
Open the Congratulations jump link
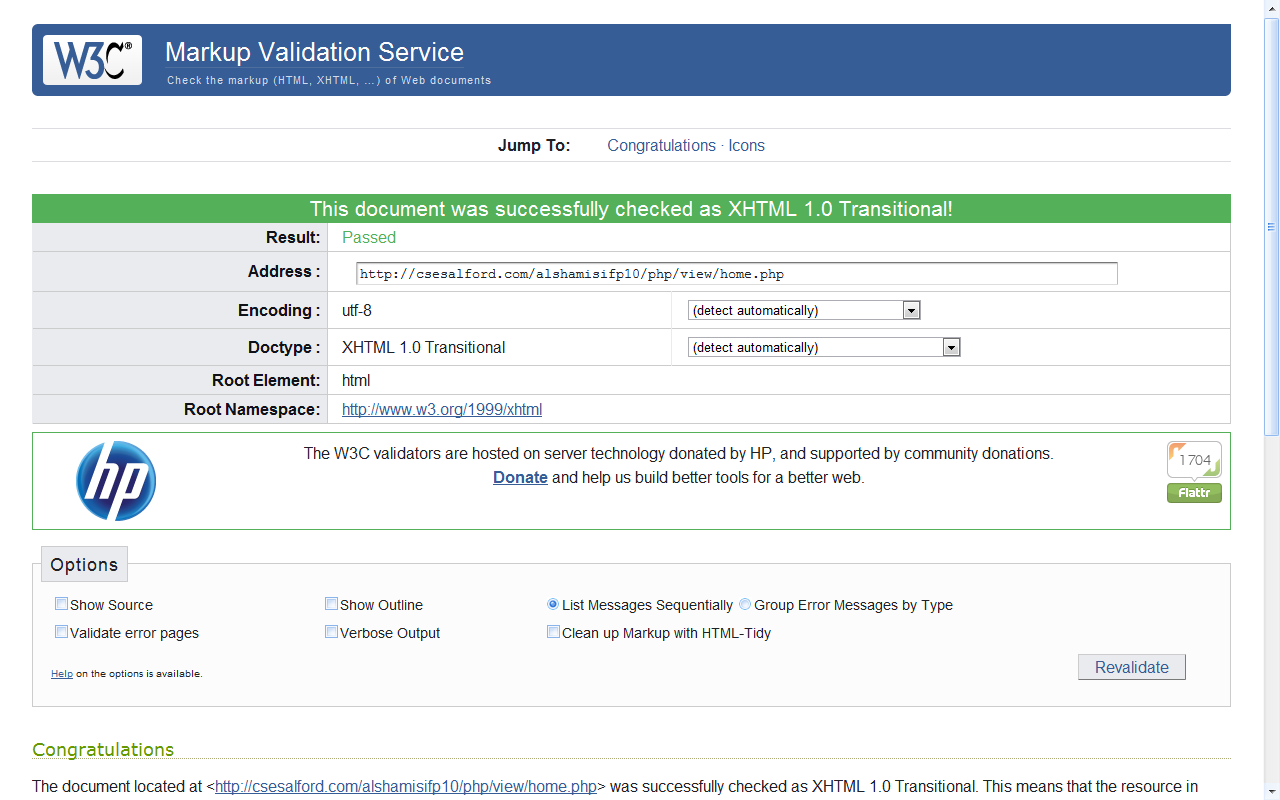(661, 145)
